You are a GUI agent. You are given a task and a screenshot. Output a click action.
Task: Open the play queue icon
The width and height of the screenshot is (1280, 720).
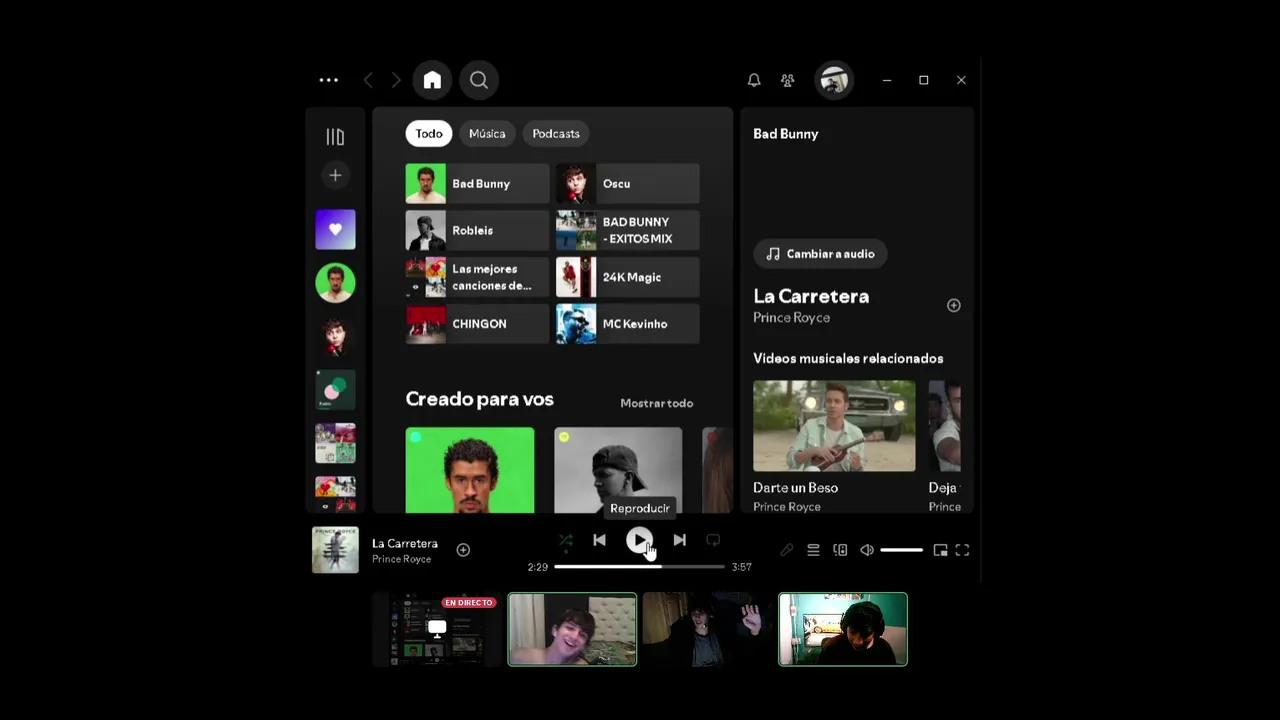[813, 550]
